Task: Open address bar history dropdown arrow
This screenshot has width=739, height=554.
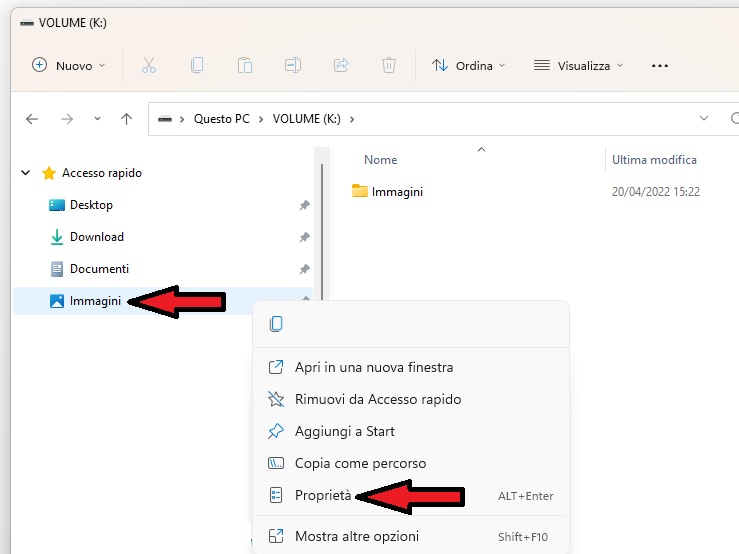Action: 704,118
